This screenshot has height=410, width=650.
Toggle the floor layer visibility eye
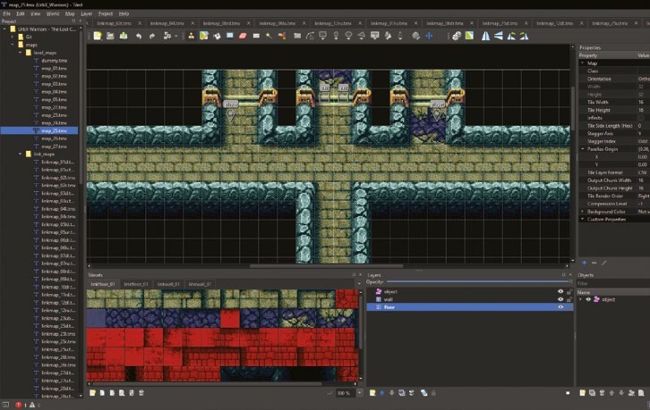[560, 307]
